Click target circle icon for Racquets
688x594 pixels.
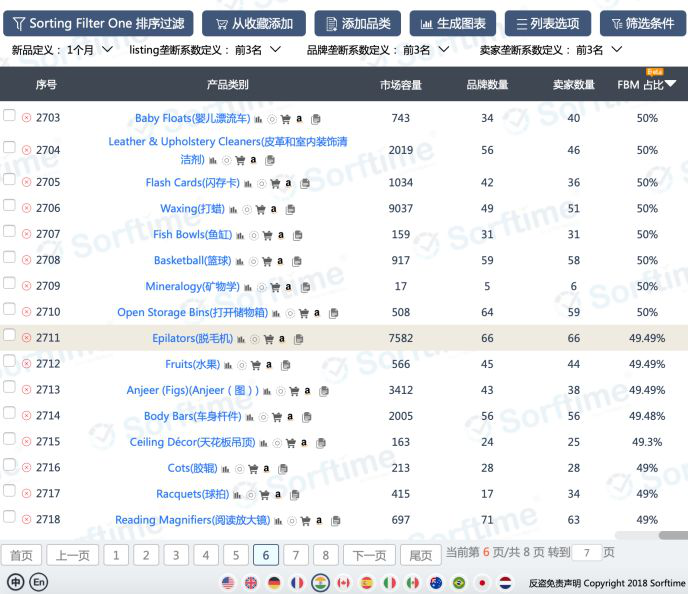click(251, 495)
